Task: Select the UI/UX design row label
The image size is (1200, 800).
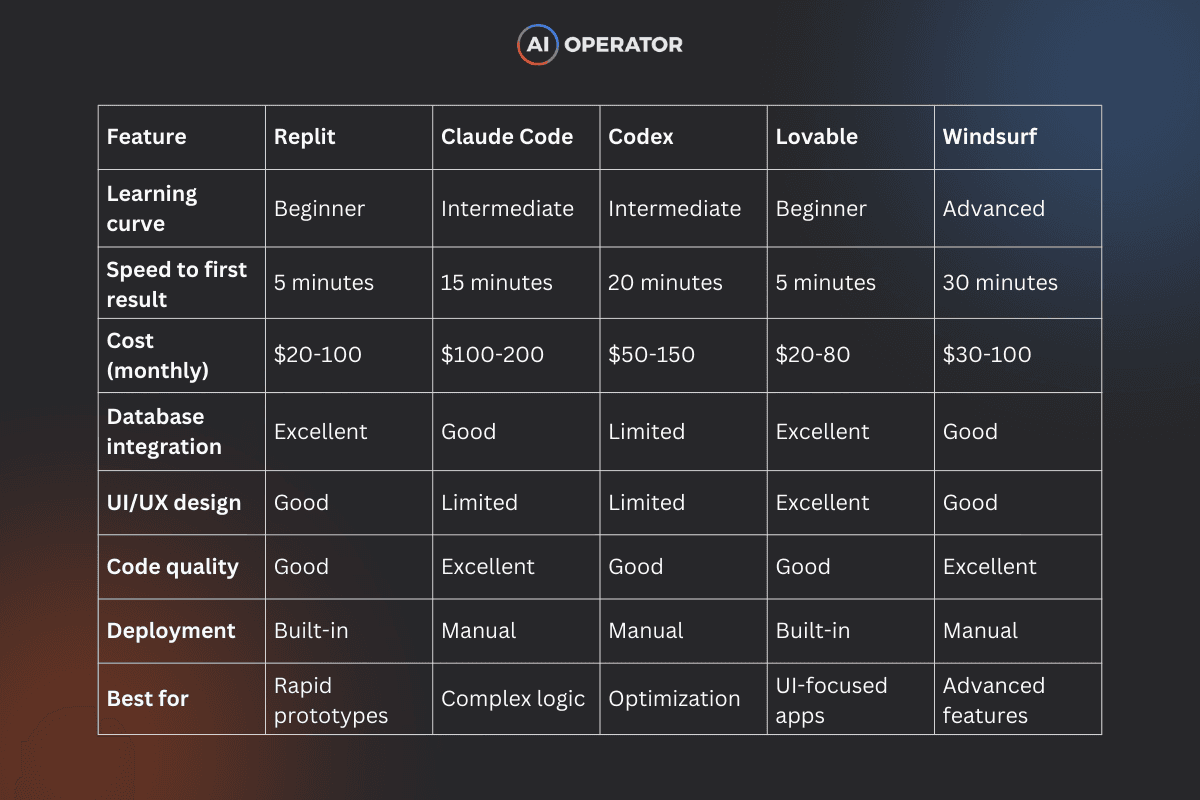Action: (x=174, y=503)
